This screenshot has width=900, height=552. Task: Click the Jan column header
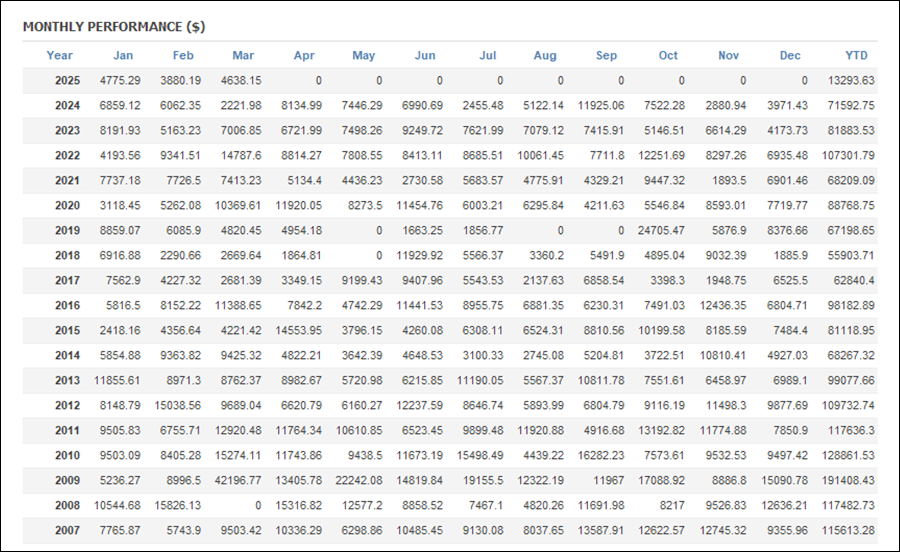point(123,55)
